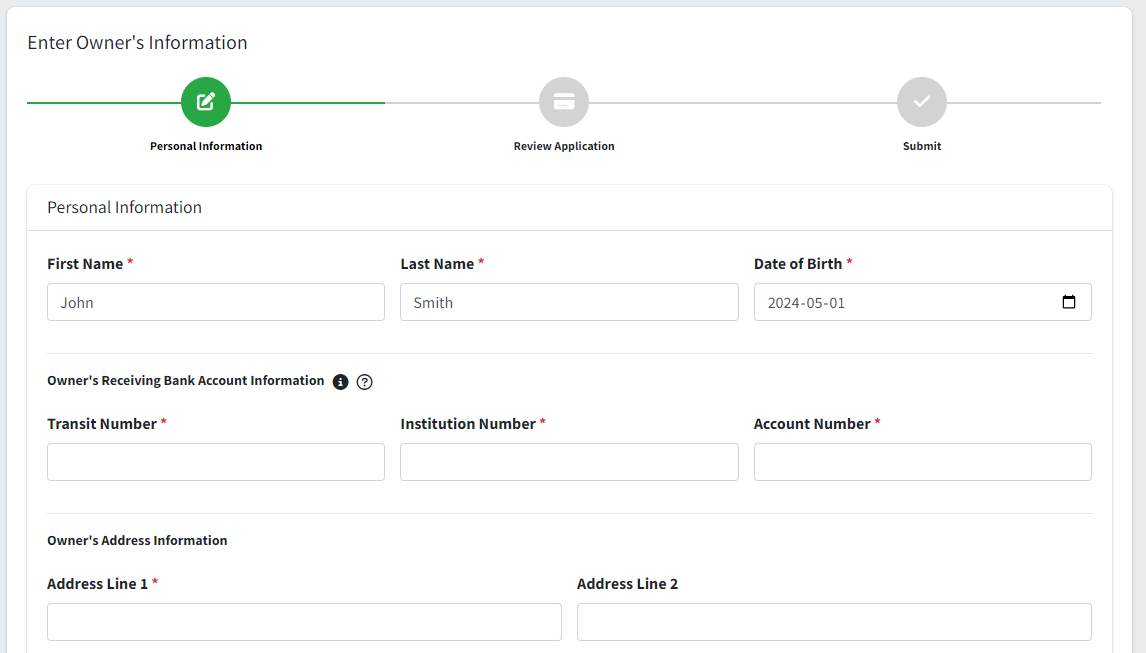The image size is (1146, 653).
Task: Click the Institution Number label
Action: point(468,424)
